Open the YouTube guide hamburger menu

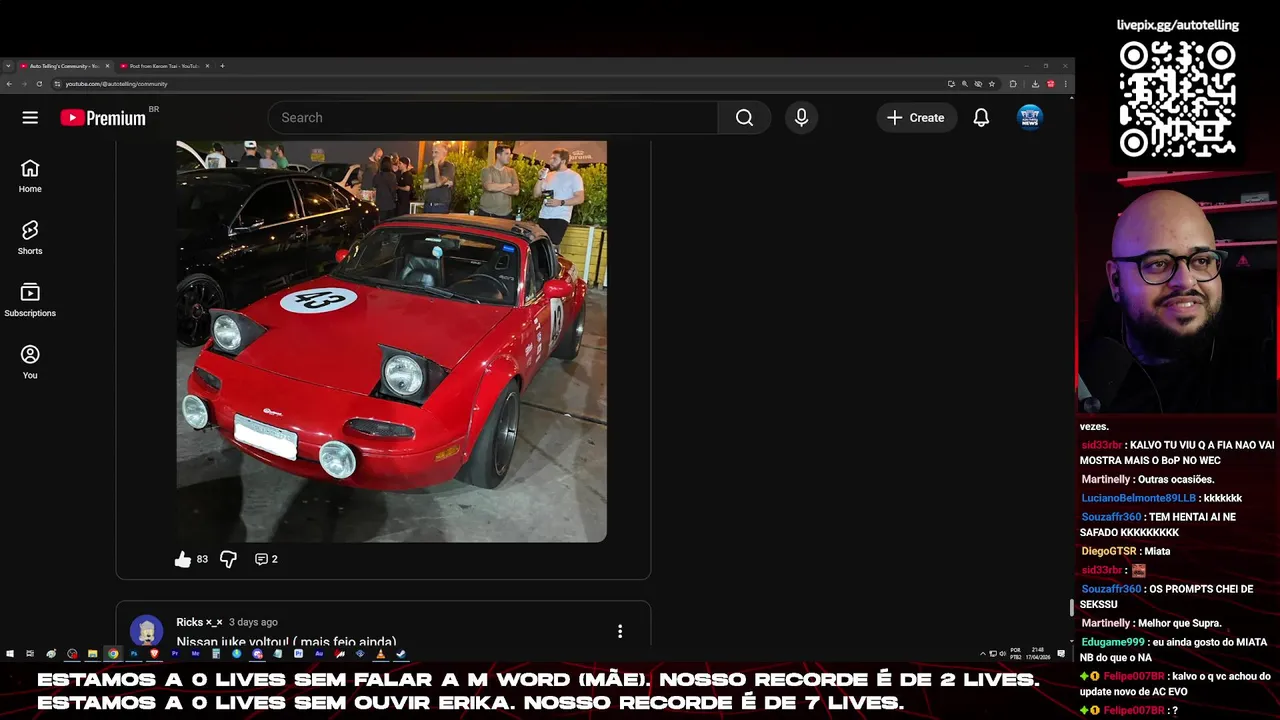(x=30, y=118)
